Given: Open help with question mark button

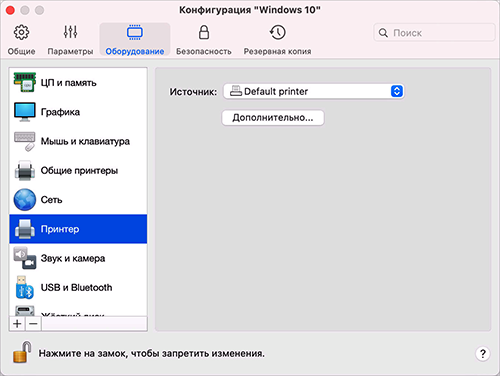Looking at the screenshot, I should [482, 353].
